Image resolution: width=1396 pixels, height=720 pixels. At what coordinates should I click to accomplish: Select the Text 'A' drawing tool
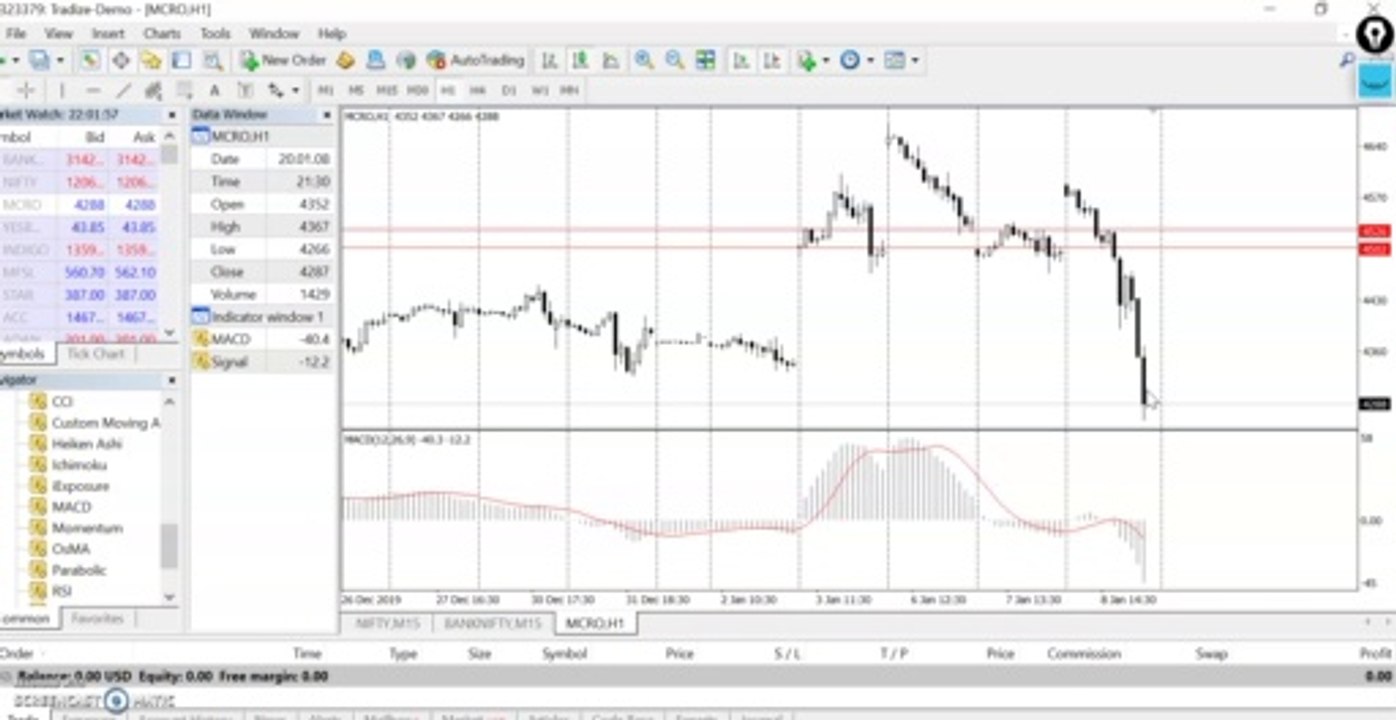[x=214, y=90]
